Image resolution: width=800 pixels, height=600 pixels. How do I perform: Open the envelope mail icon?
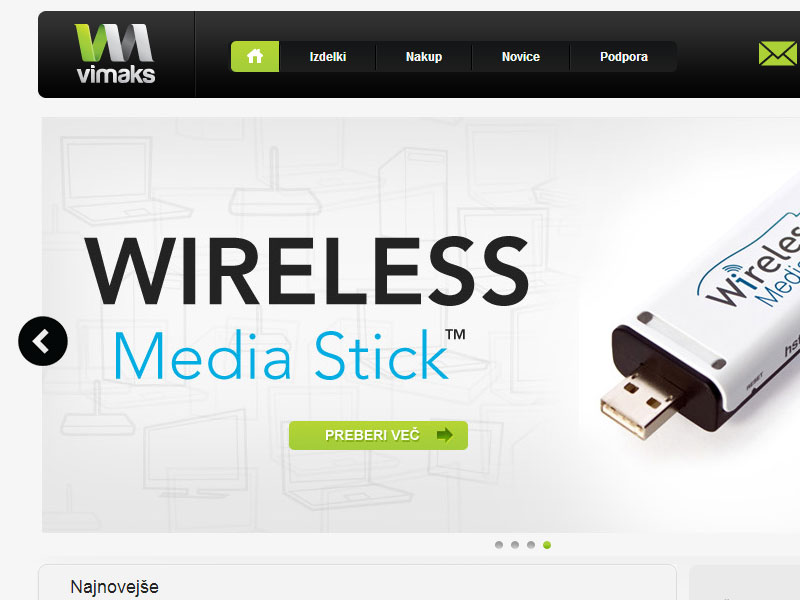coord(778,54)
